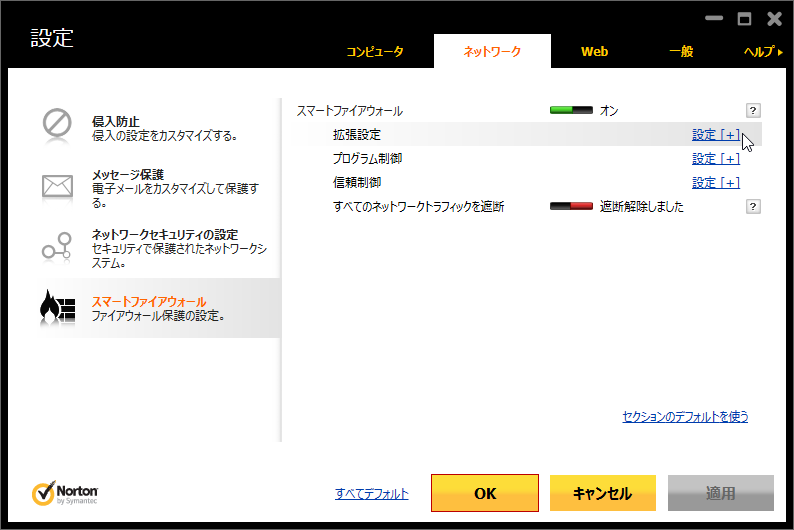This screenshot has width=794, height=530.
Task: Switch to the Web tab
Action: [595, 52]
